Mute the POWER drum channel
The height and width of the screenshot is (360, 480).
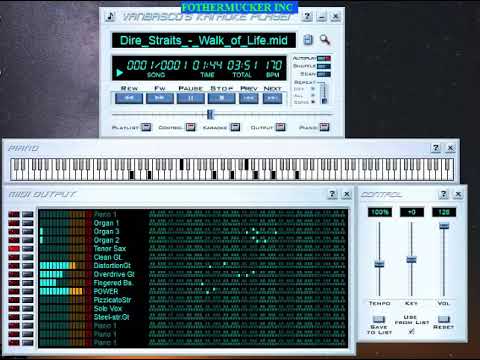(14, 291)
